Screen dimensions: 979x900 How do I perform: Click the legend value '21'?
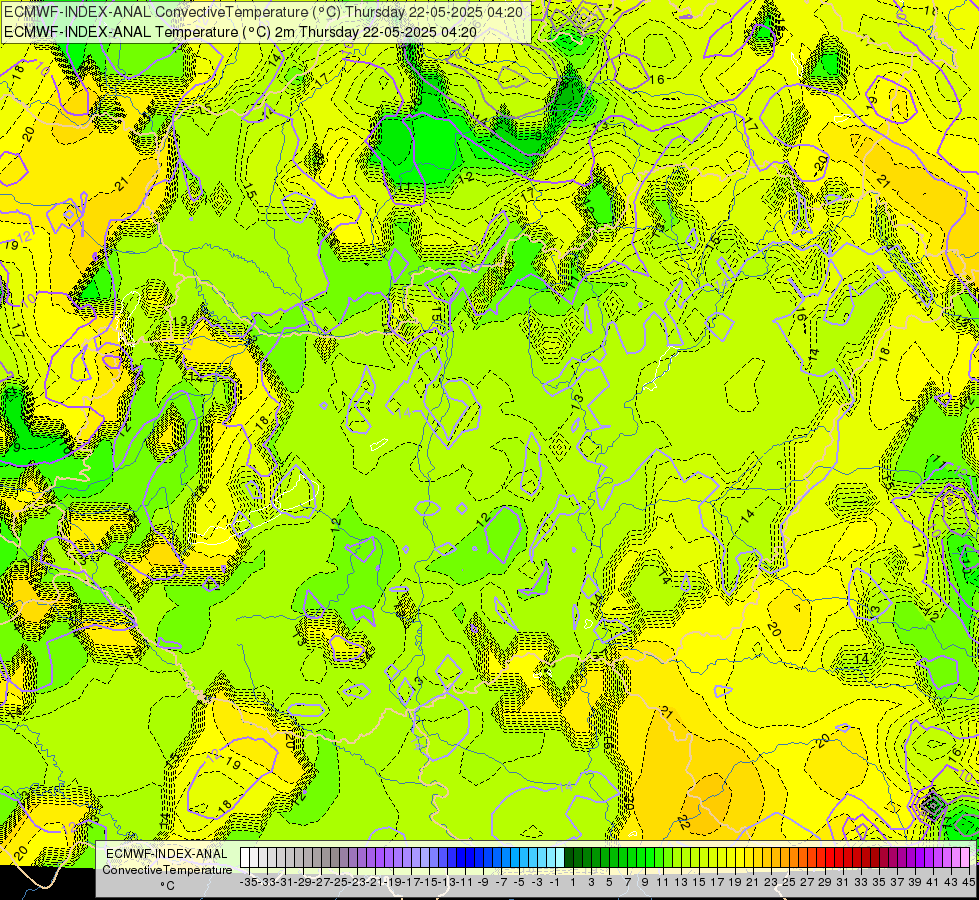[753, 883]
